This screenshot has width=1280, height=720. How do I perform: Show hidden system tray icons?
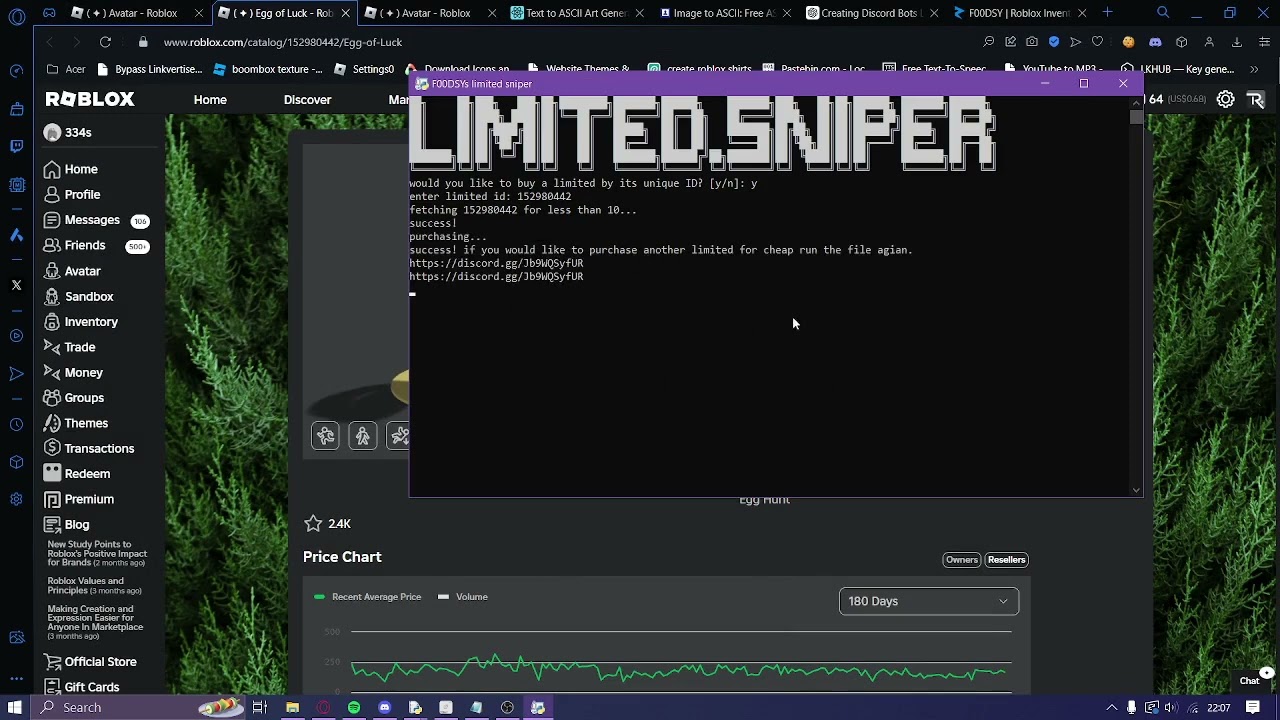[x=1111, y=708]
